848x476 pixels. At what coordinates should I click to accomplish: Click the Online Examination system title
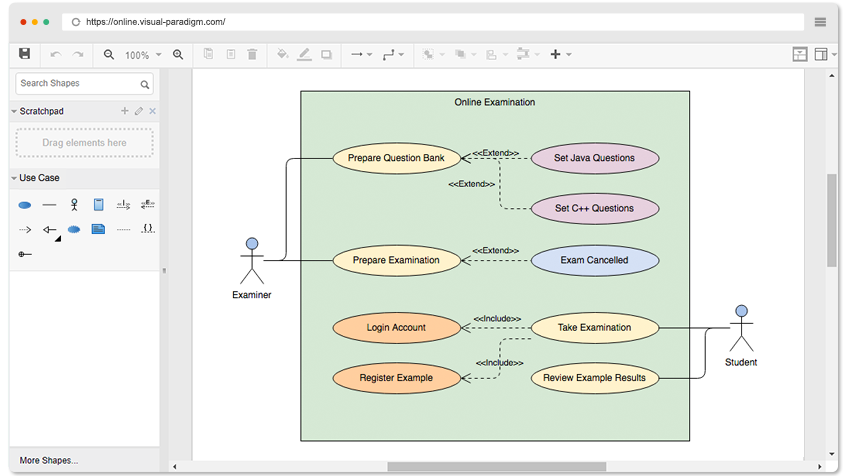pos(494,102)
